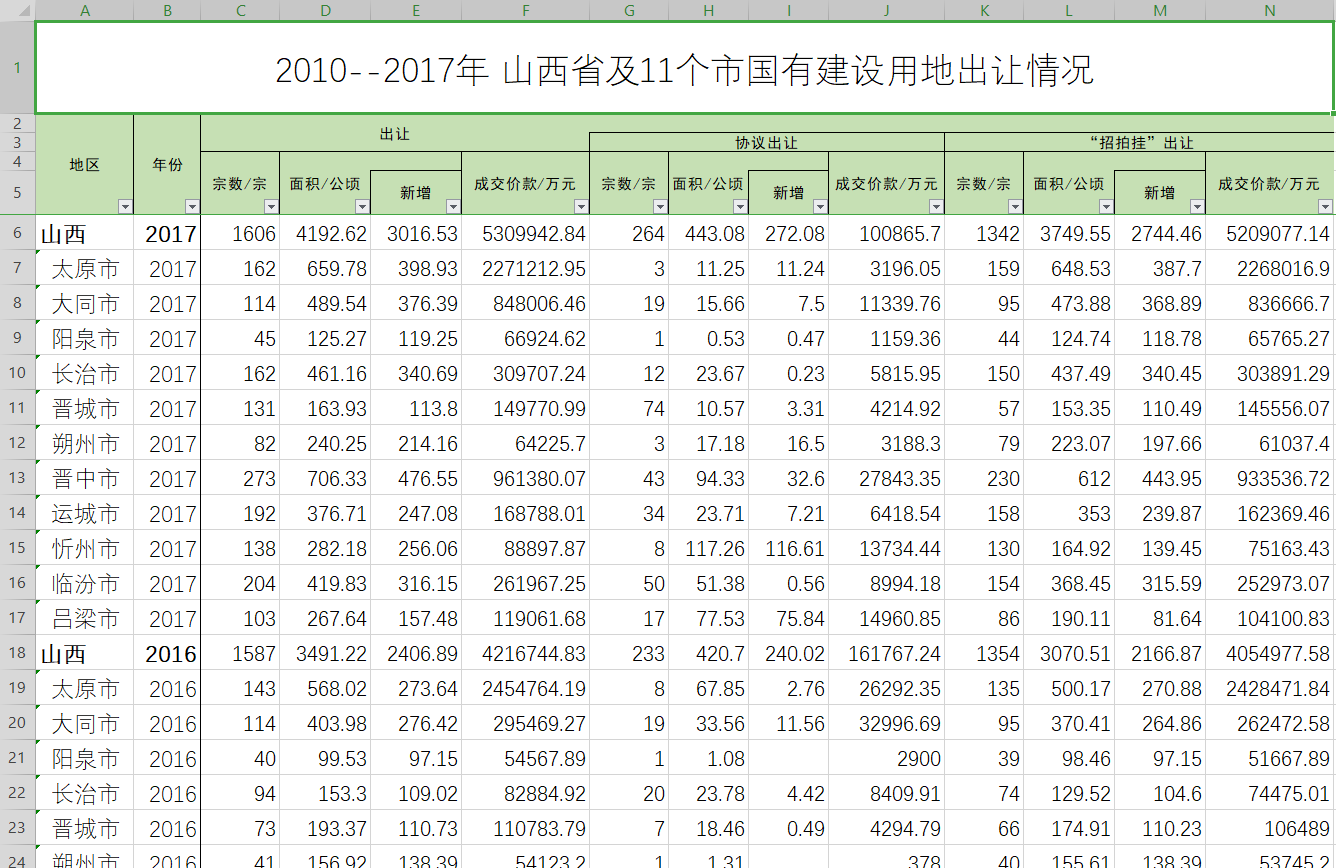Screen dimensions: 1336x868
Task: Select the column N header
Action: pyautogui.click(x=1270, y=10)
